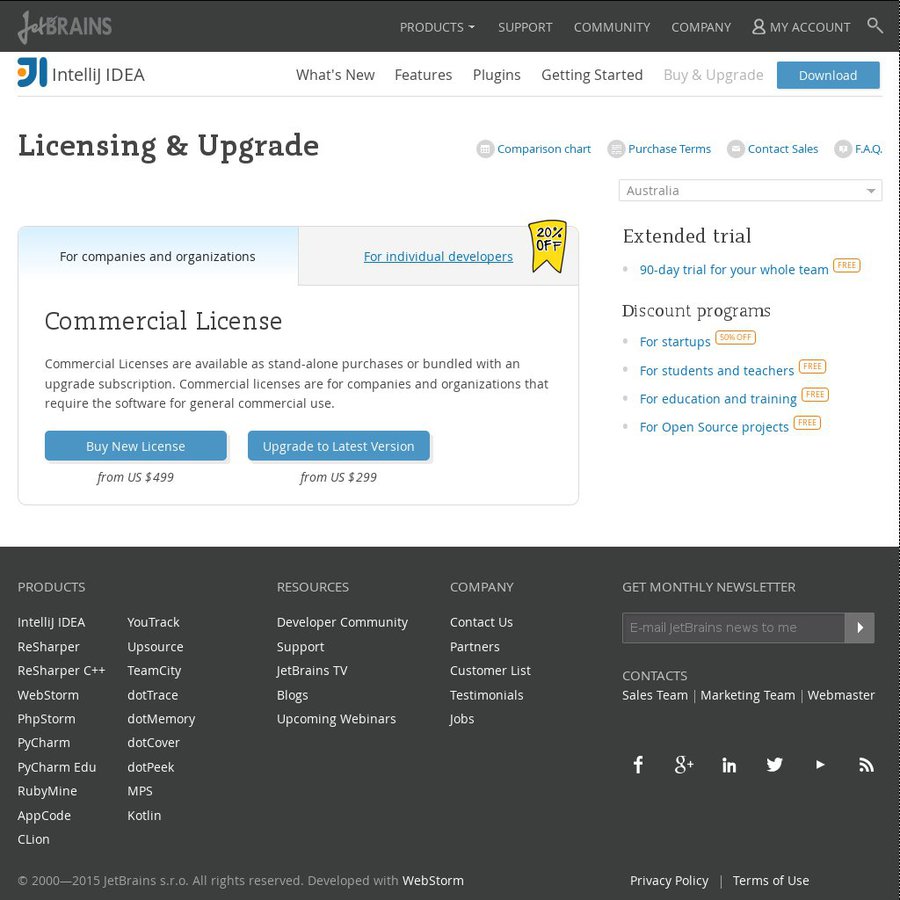900x900 pixels.
Task: Expand the Products dropdown menu
Action: click(x=437, y=27)
